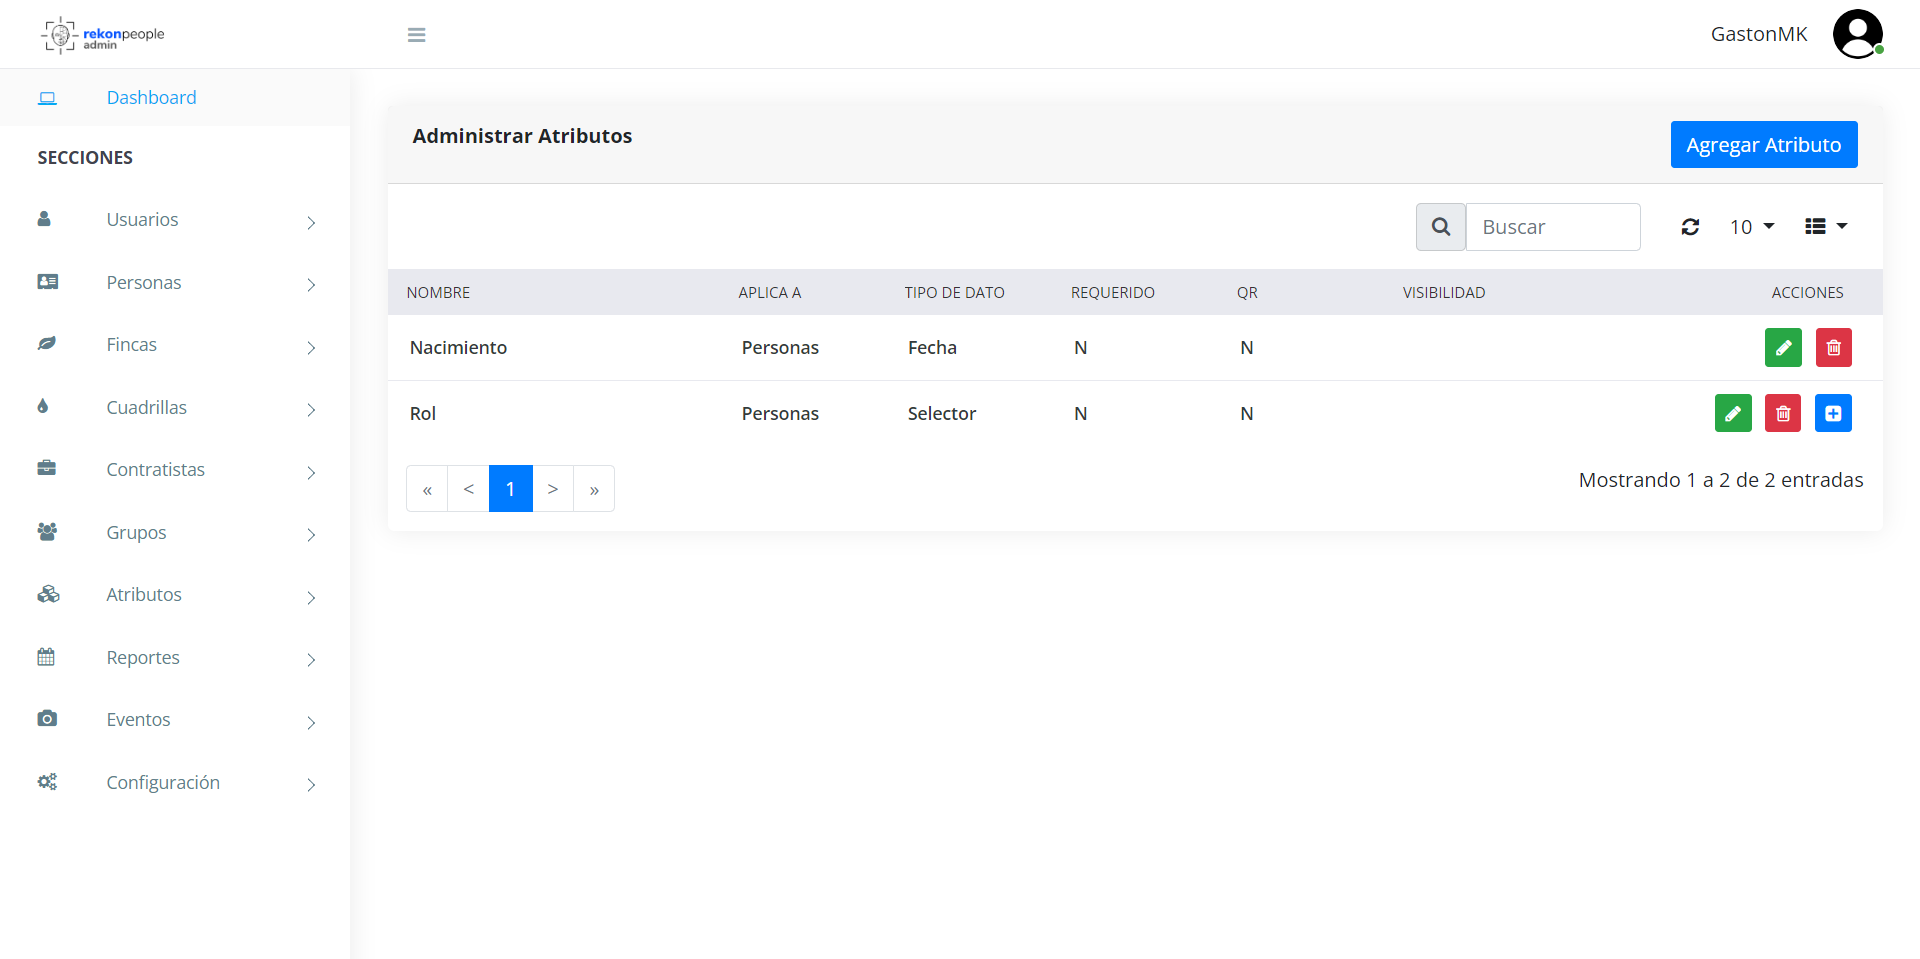
Task: Go to first page of results
Action: coord(427,489)
